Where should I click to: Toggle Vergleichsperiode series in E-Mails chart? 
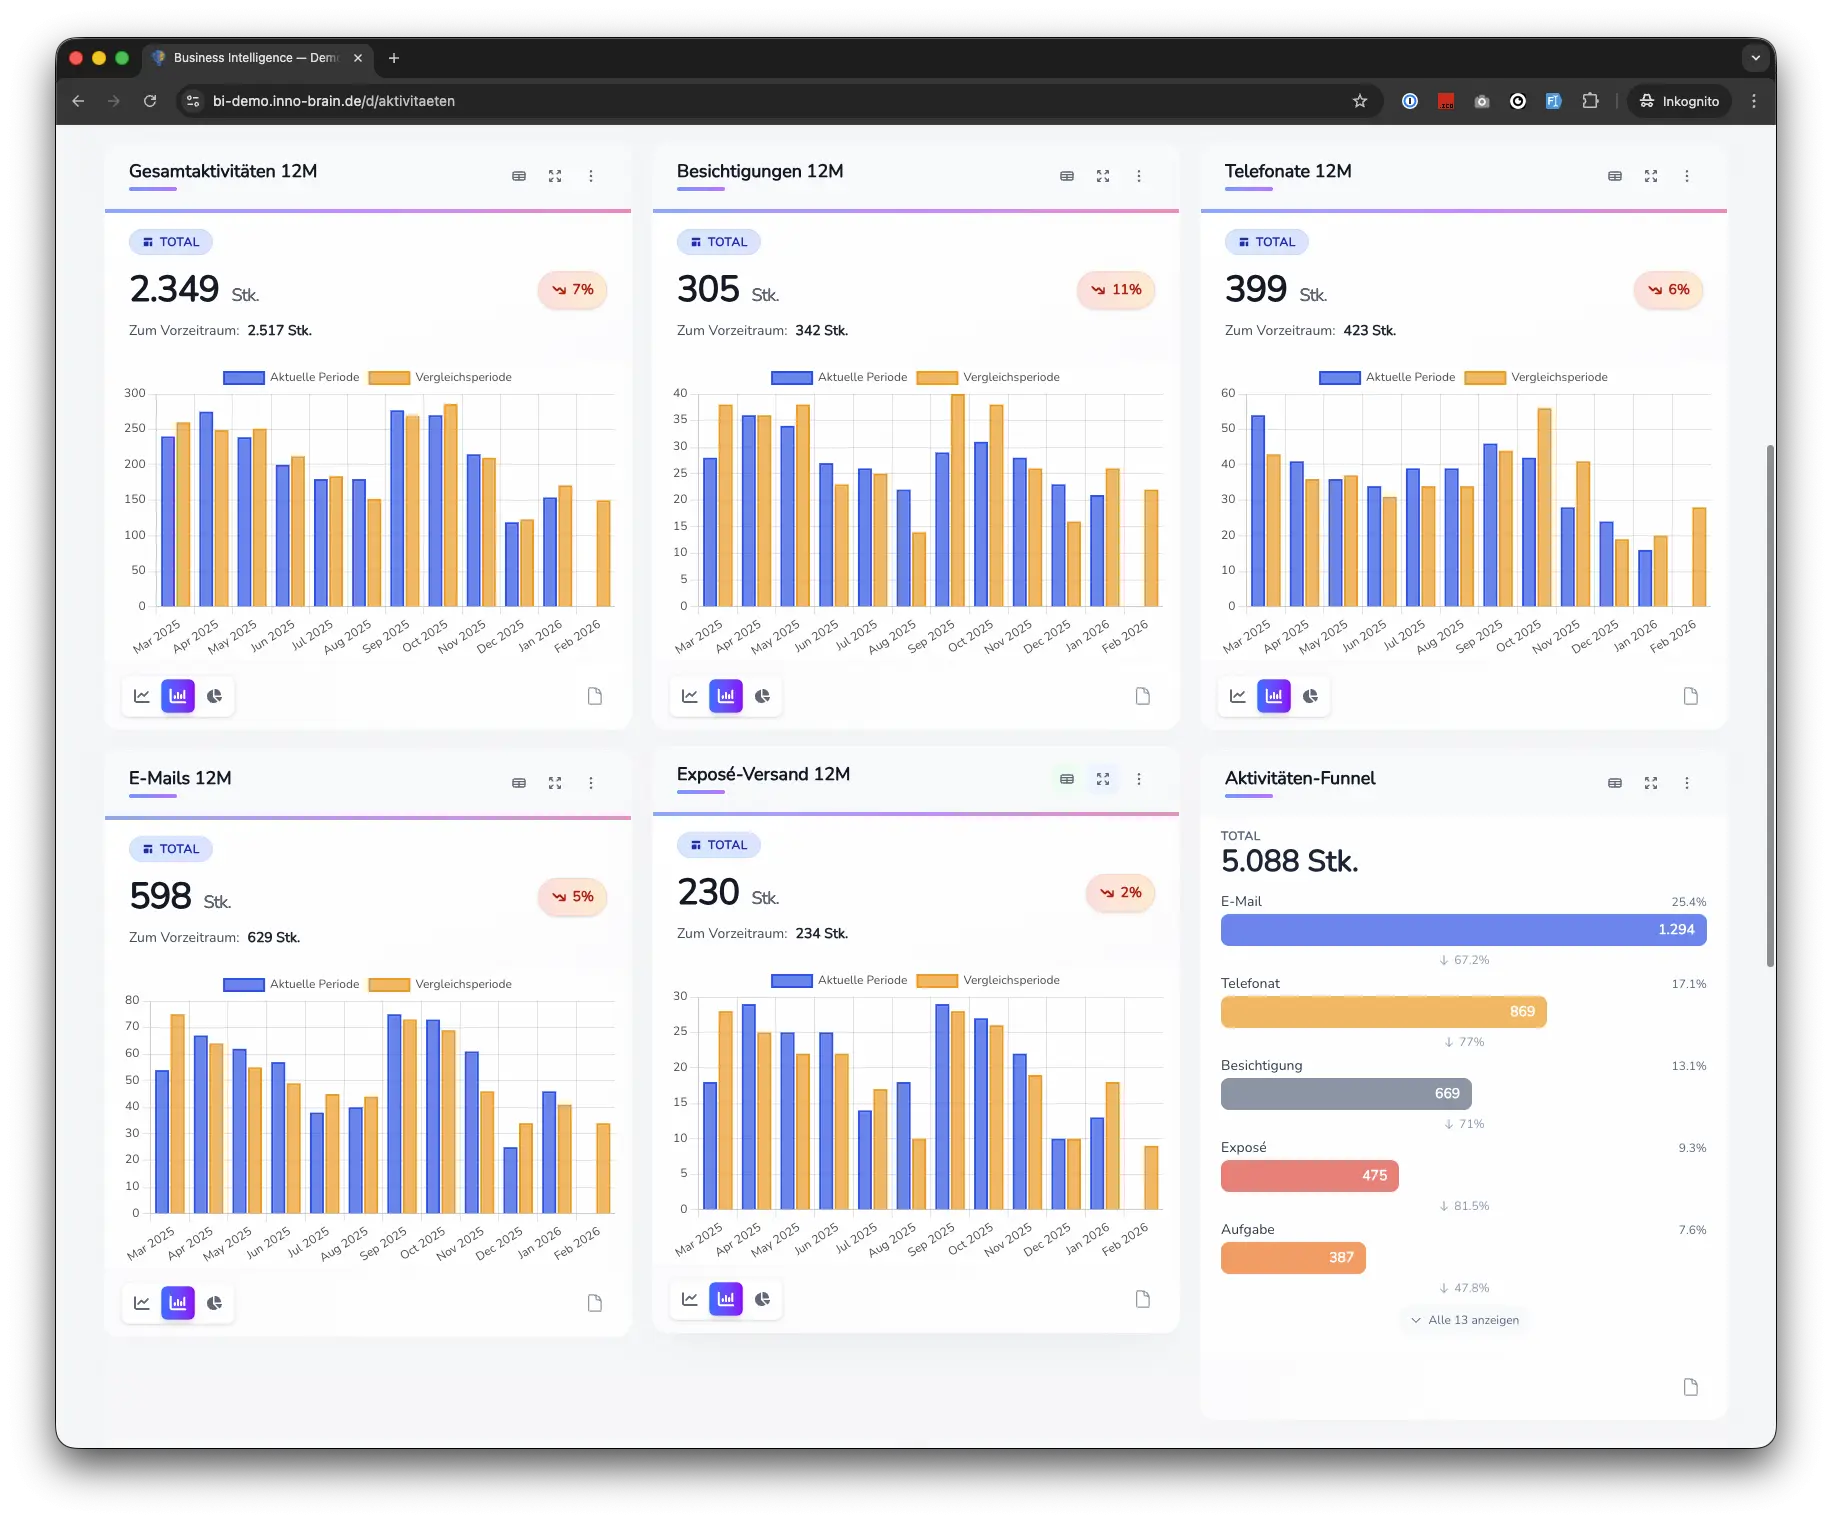[440, 985]
